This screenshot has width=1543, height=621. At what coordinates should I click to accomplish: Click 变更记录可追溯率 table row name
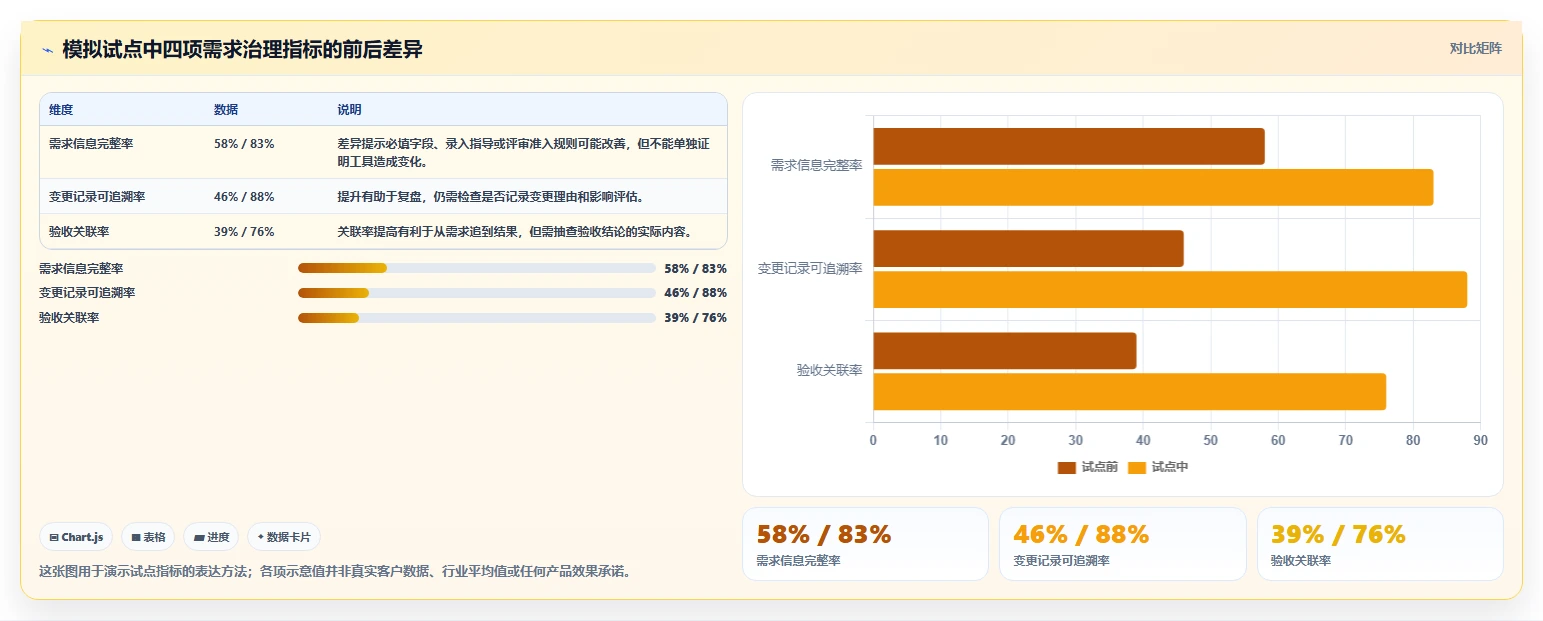click(97, 197)
